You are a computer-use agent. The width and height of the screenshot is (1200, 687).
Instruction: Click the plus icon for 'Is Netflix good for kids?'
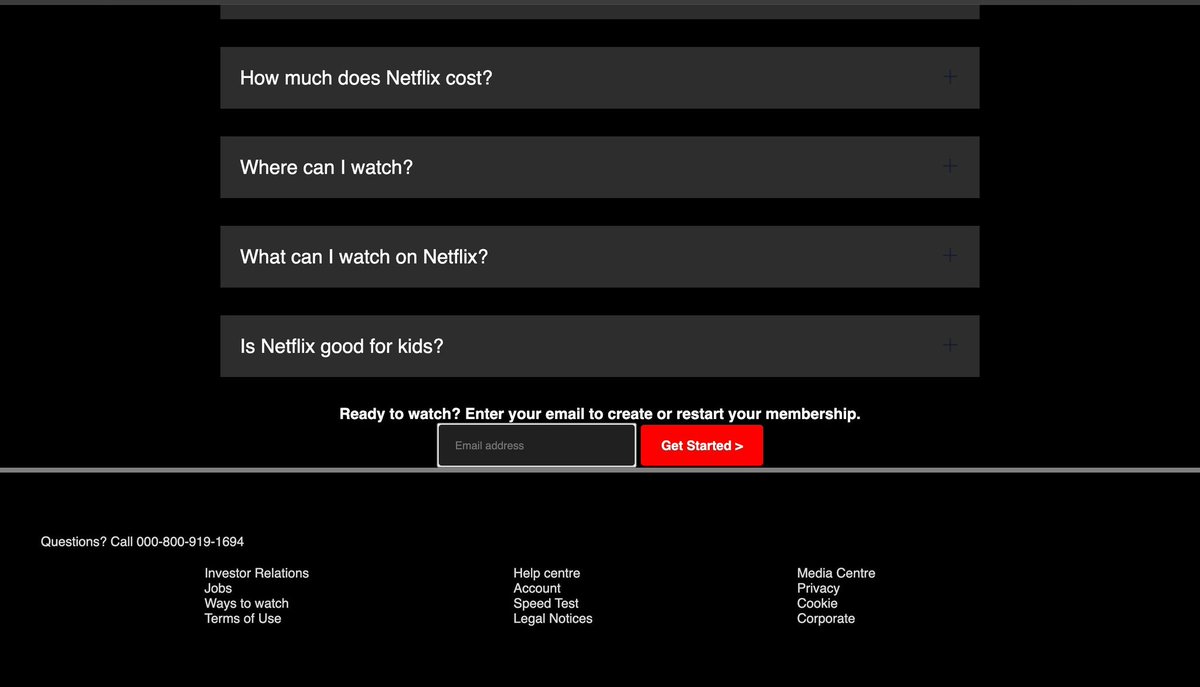tap(950, 345)
